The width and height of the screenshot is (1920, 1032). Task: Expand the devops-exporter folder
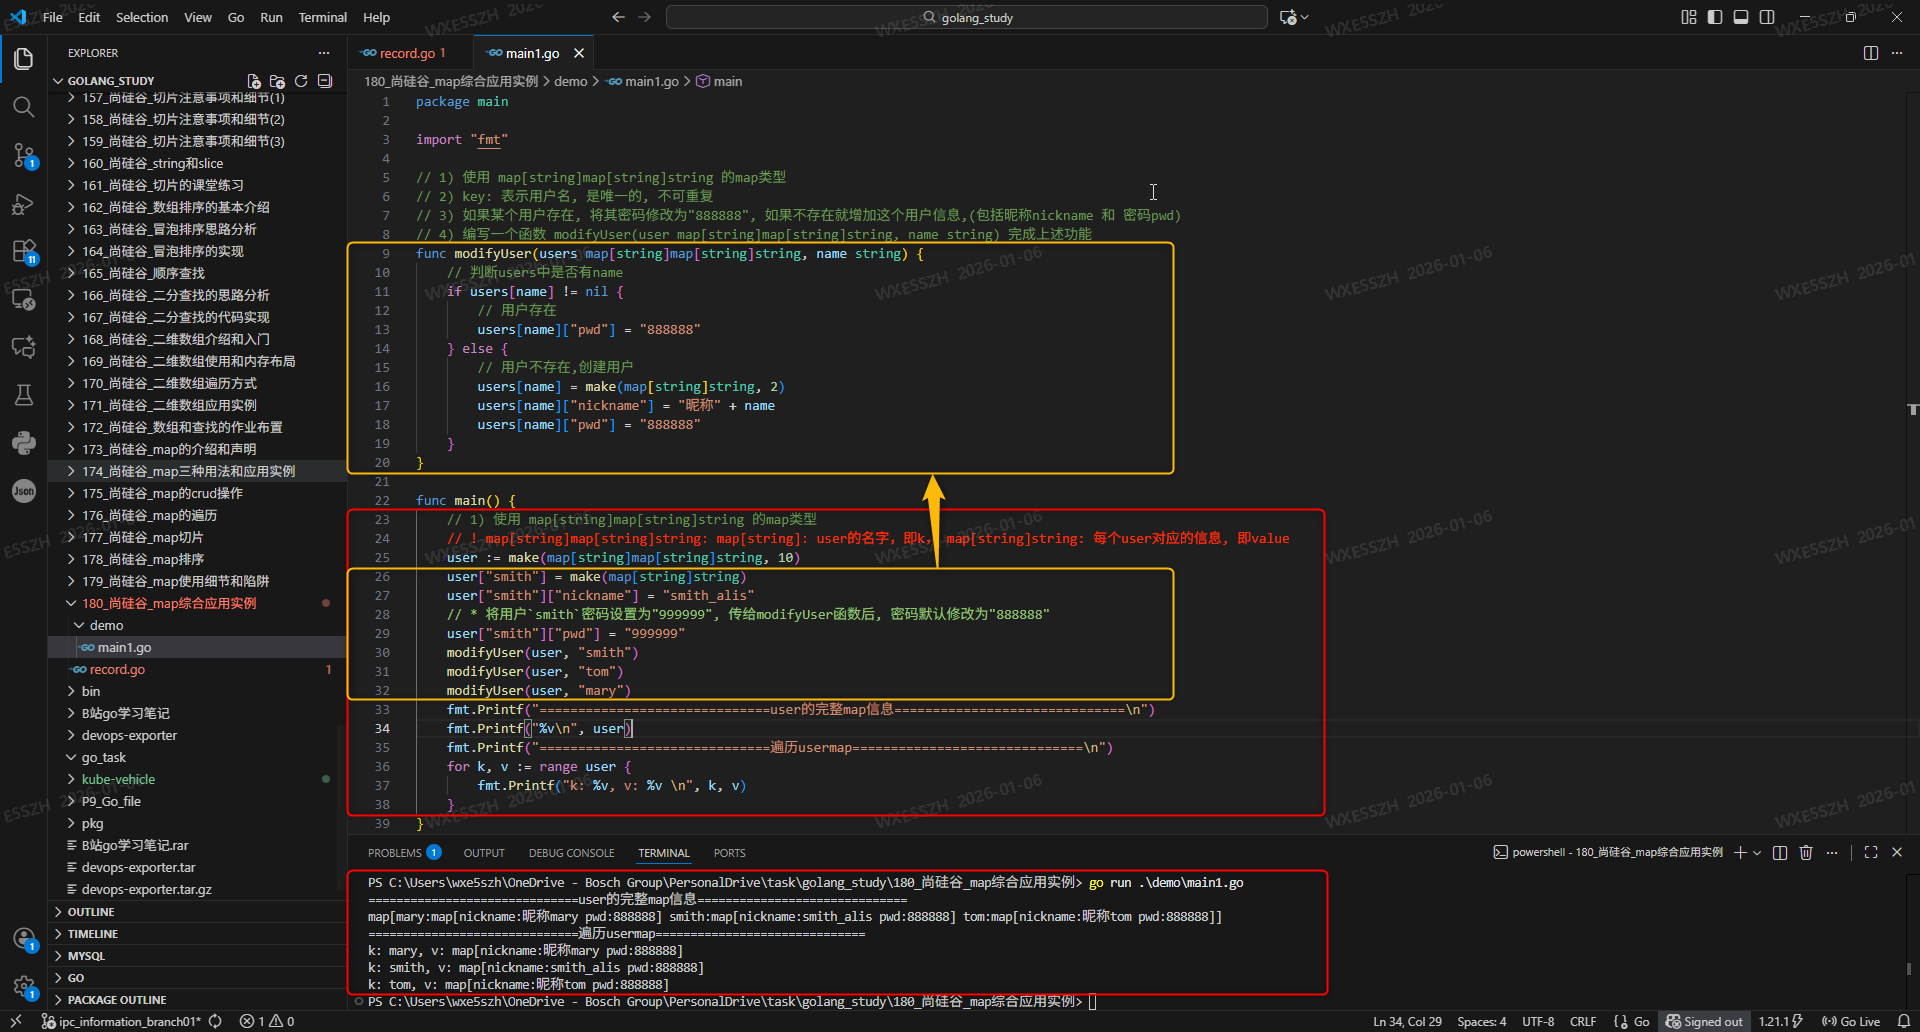point(197,736)
